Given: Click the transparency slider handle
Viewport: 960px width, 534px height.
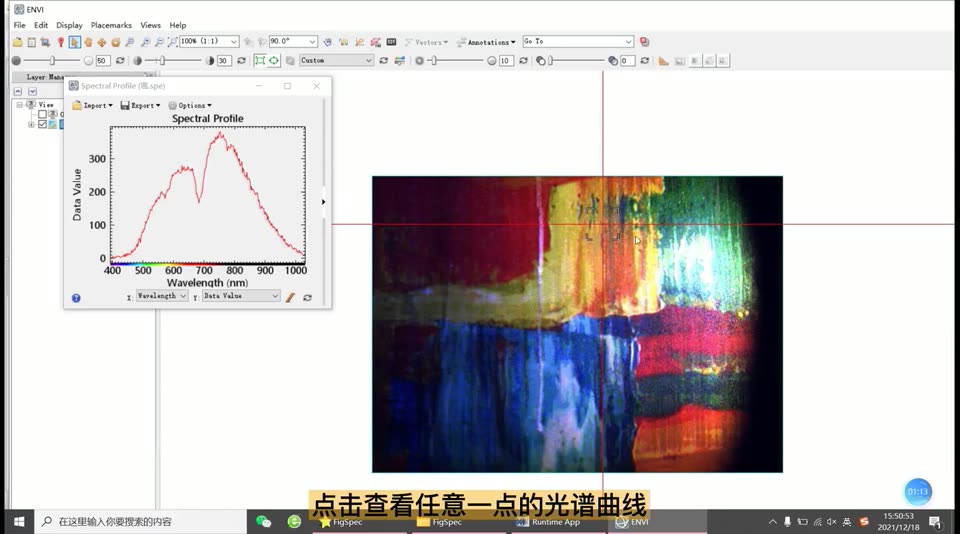Looking at the screenshot, I should 550,61.
